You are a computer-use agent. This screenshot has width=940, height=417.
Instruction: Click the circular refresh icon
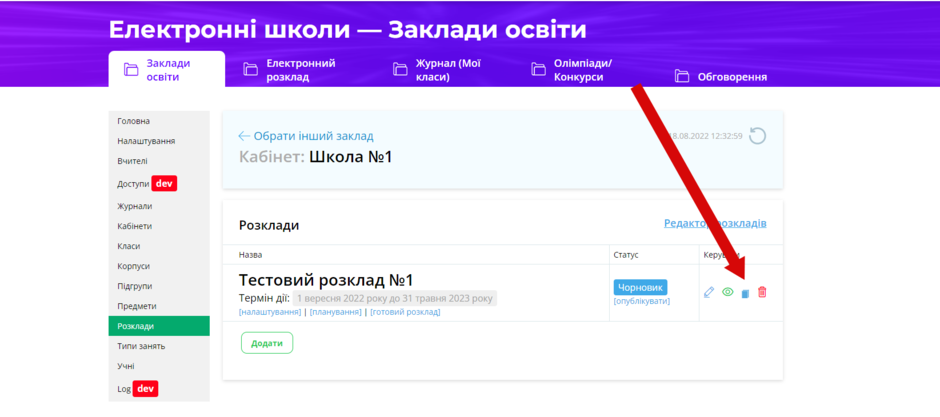(758, 136)
